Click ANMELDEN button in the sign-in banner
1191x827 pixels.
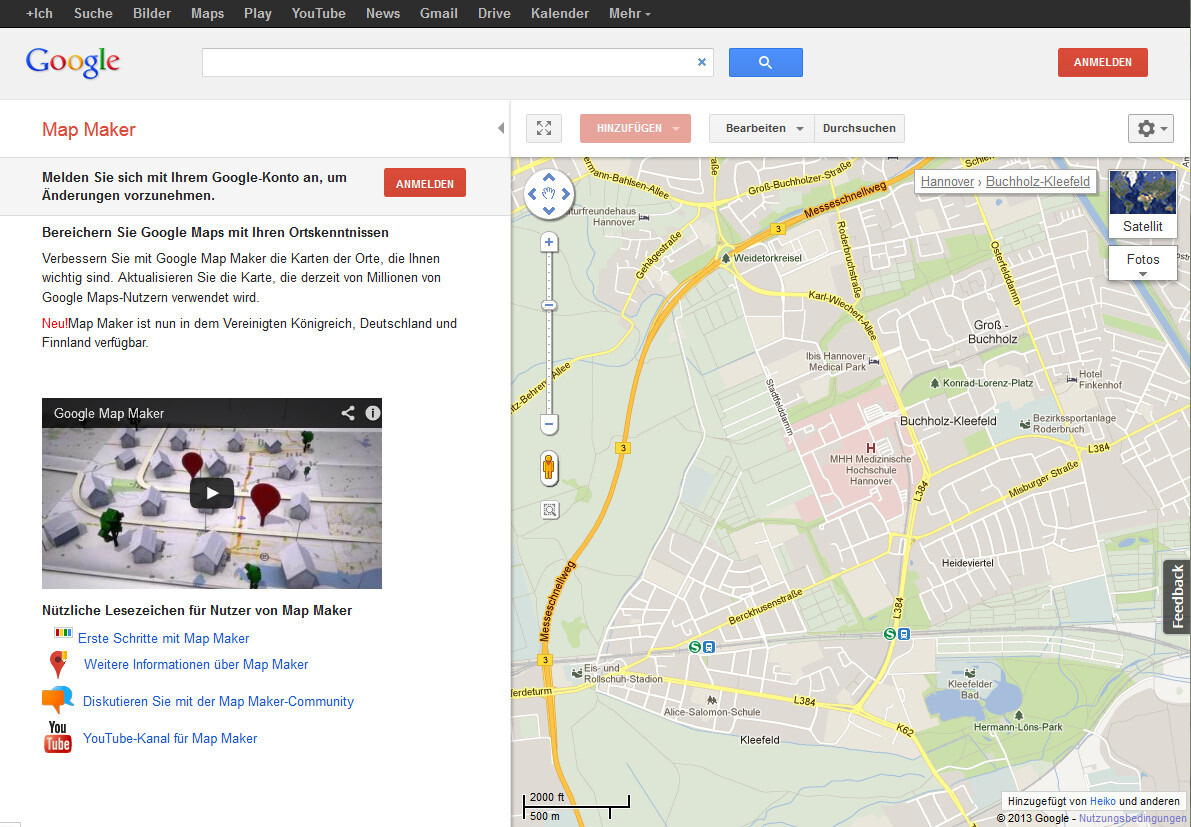click(425, 183)
